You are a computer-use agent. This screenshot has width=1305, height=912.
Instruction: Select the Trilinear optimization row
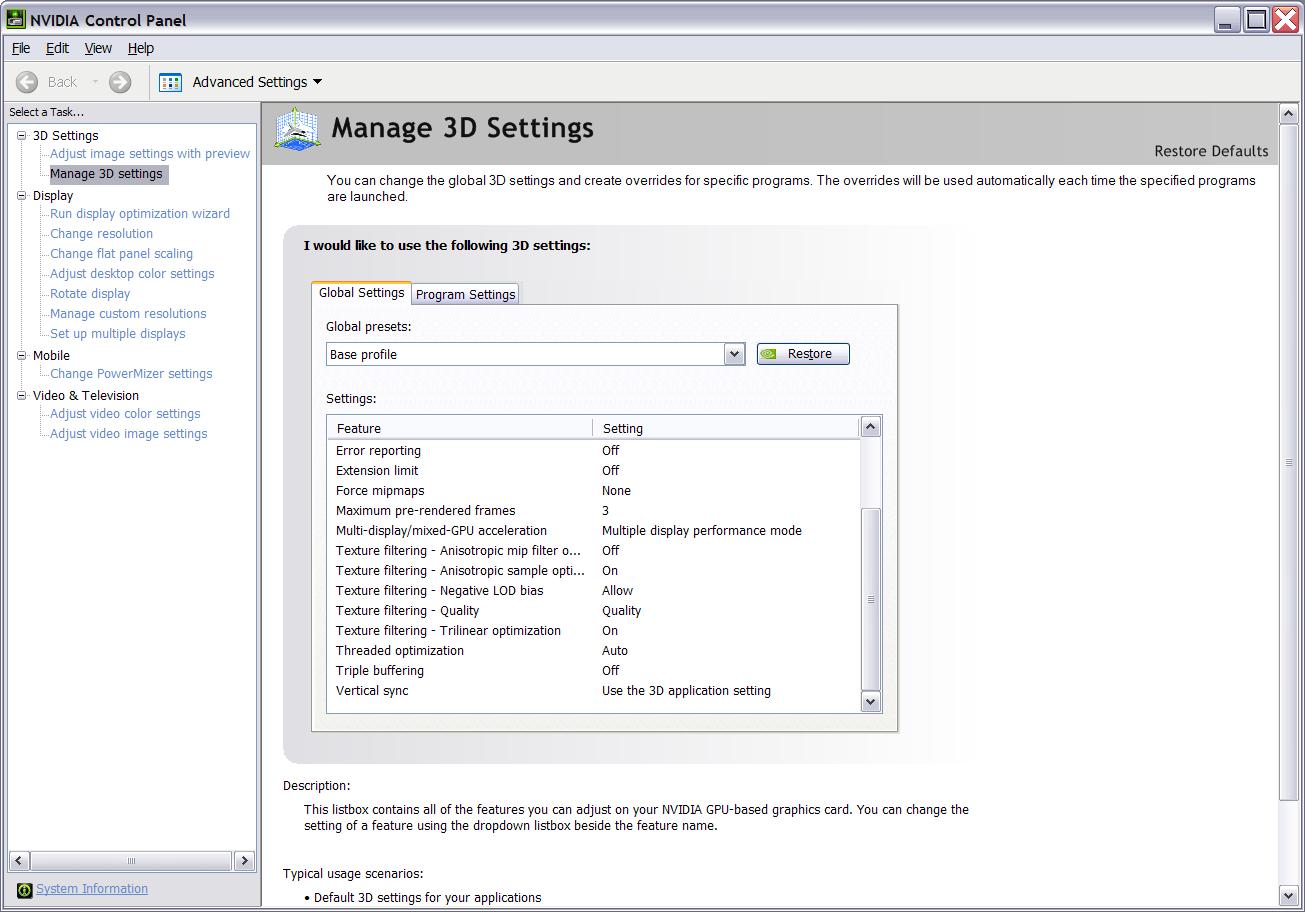[593, 631]
